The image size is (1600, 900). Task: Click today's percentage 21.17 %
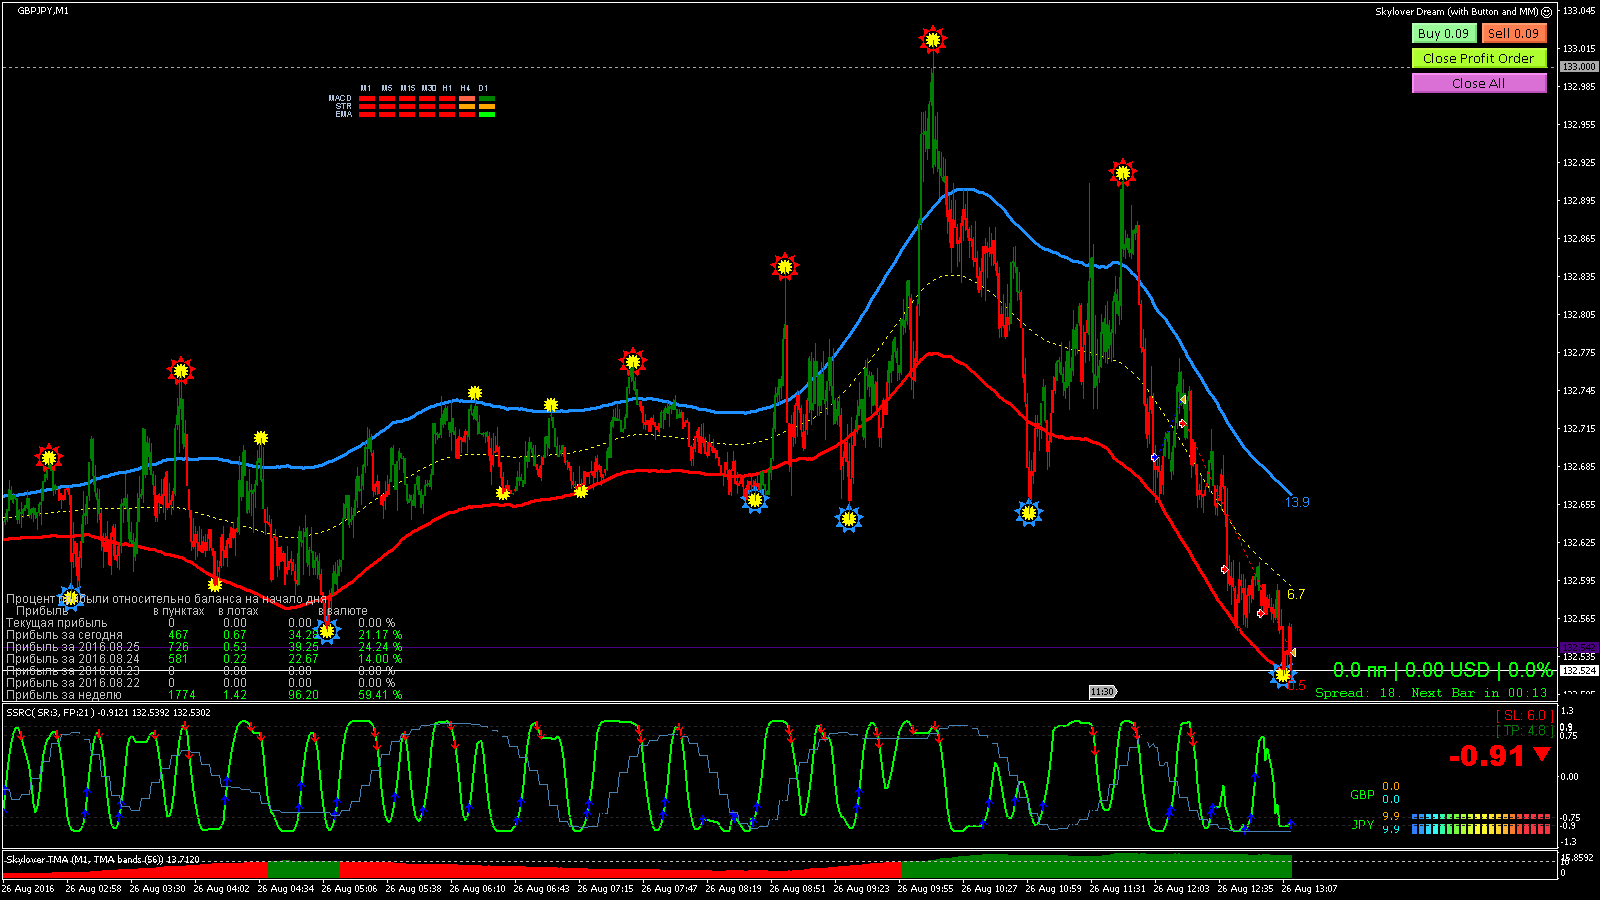click(x=380, y=634)
